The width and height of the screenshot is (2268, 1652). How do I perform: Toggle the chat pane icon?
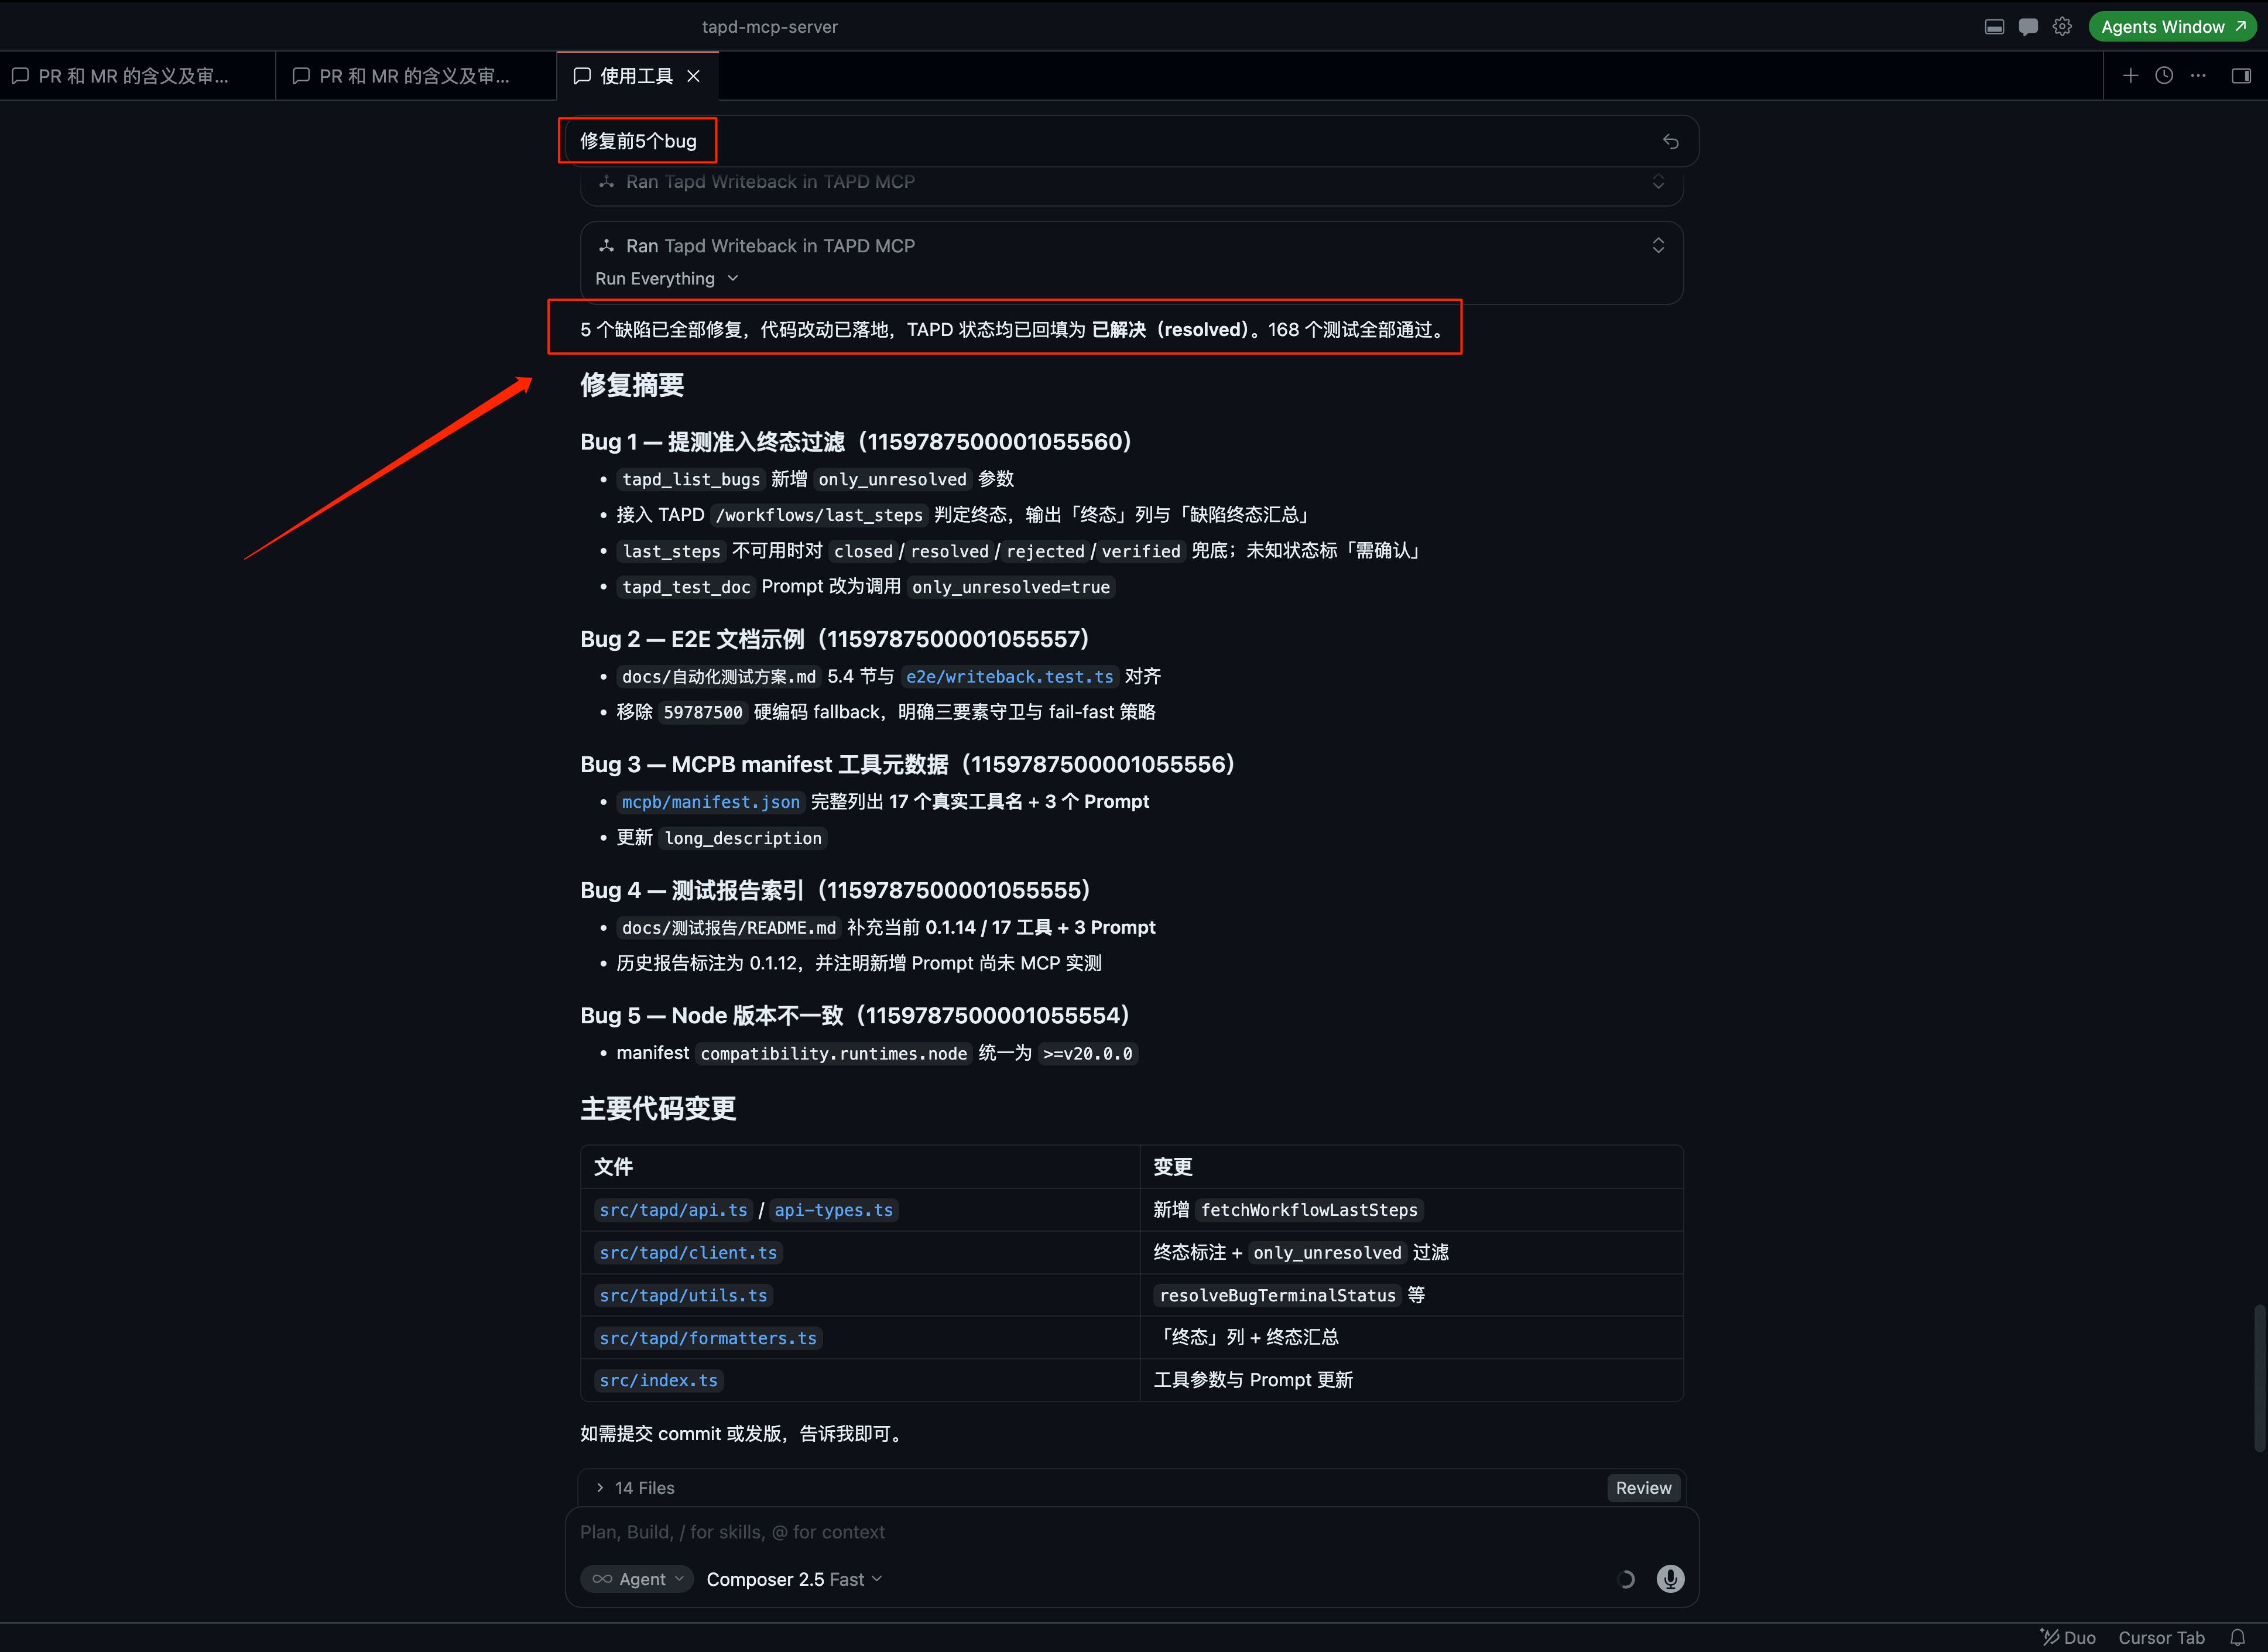(2028, 27)
